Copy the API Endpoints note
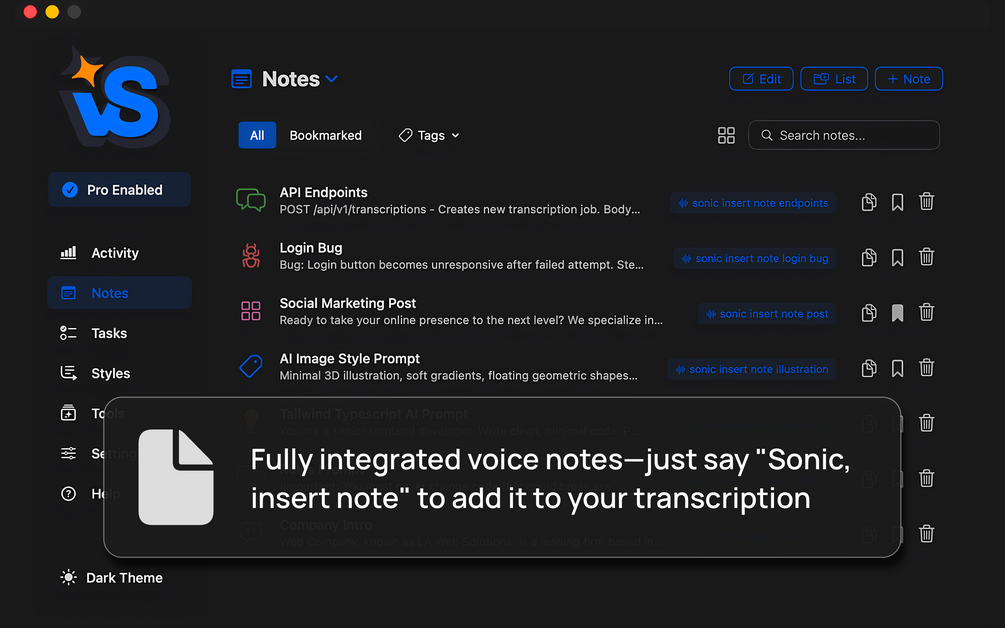Image resolution: width=1005 pixels, height=628 pixels. point(868,202)
